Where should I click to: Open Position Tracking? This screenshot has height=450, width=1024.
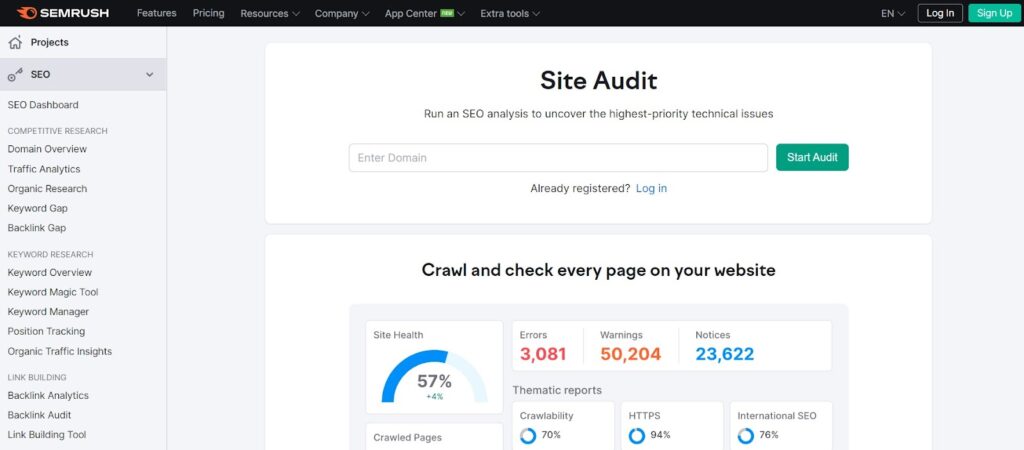pos(46,331)
